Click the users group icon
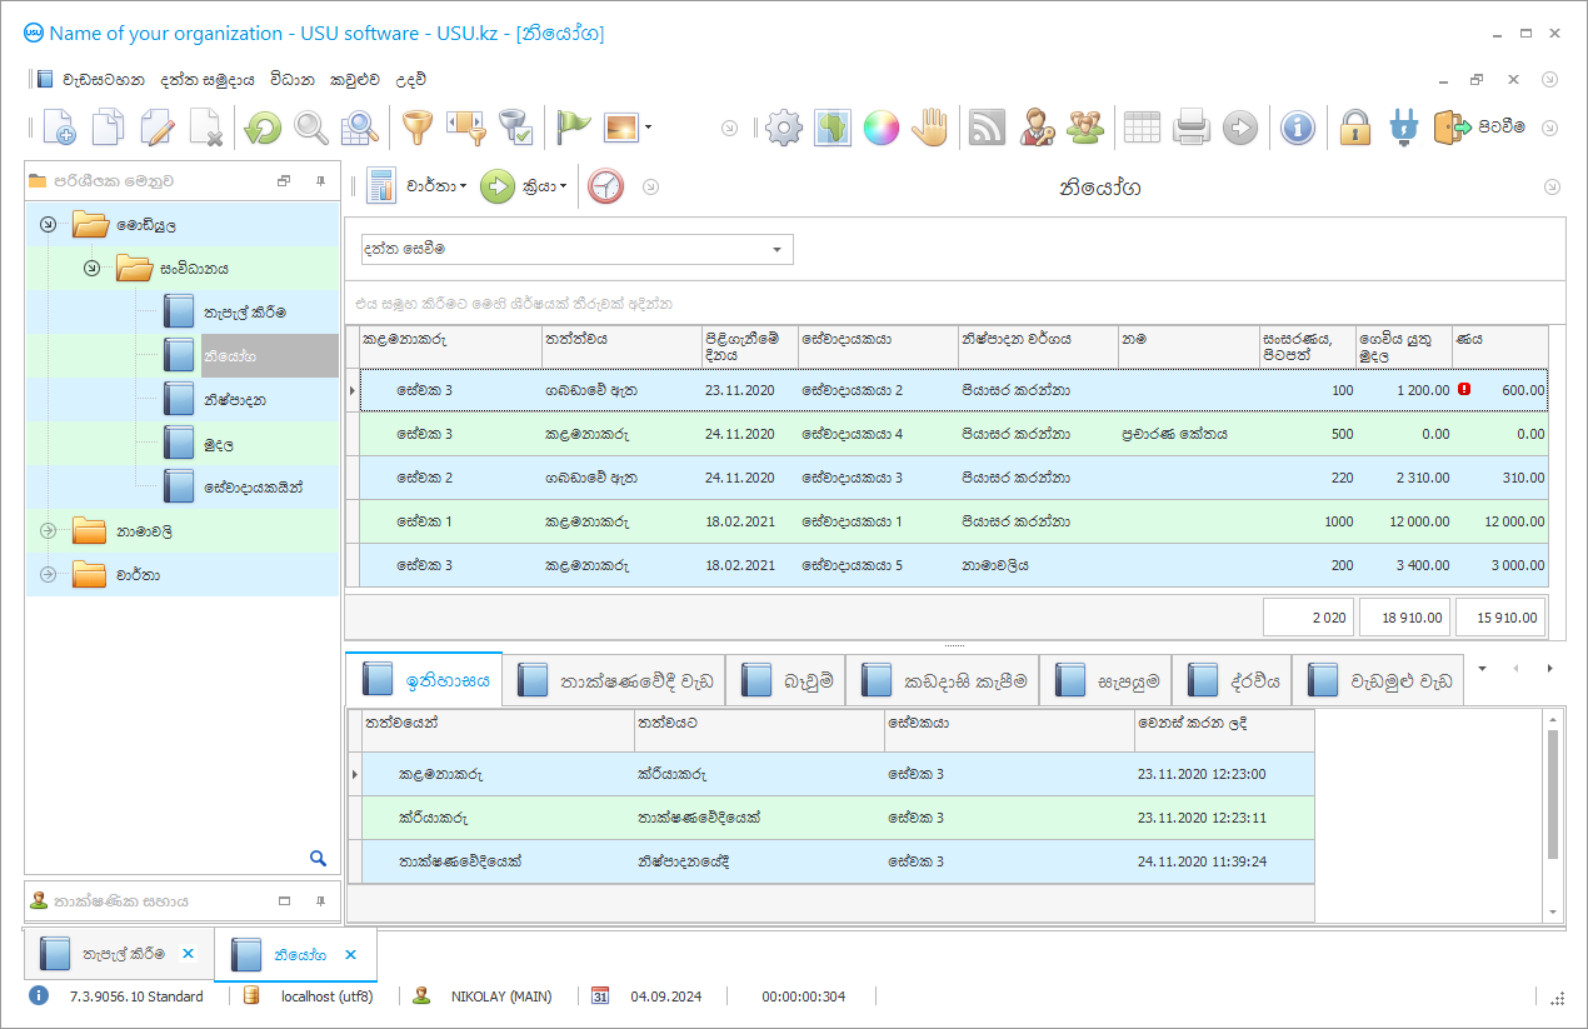 pos(1085,128)
